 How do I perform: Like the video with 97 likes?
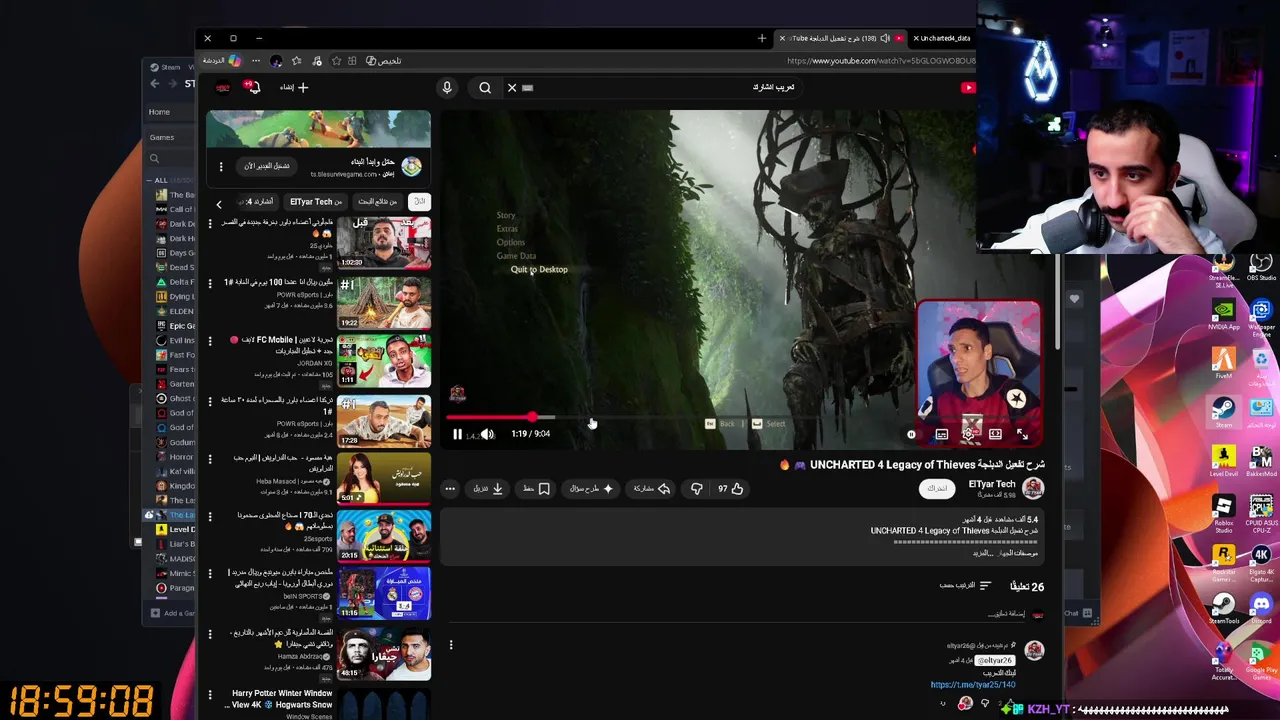click(731, 488)
